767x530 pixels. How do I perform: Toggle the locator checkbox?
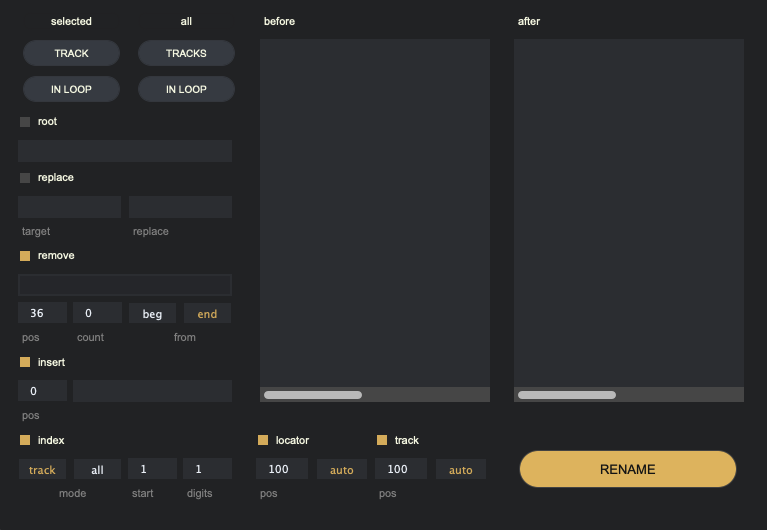(x=263, y=440)
